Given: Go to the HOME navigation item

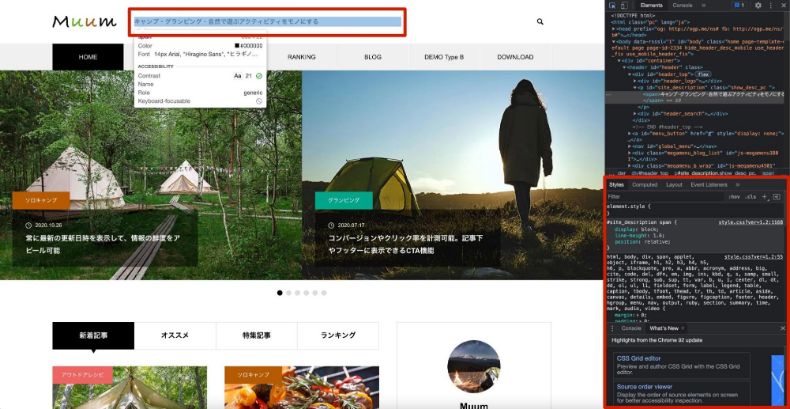Looking at the screenshot, I should (88, 57).
